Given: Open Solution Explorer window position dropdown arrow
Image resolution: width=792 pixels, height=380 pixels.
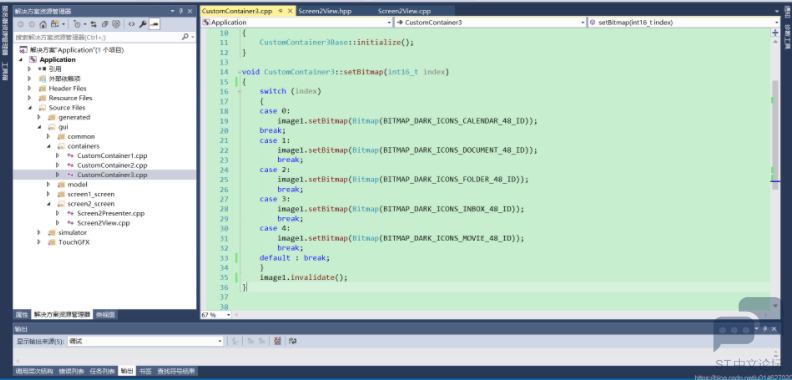Looking at the screenshot, I should [172, 11].
